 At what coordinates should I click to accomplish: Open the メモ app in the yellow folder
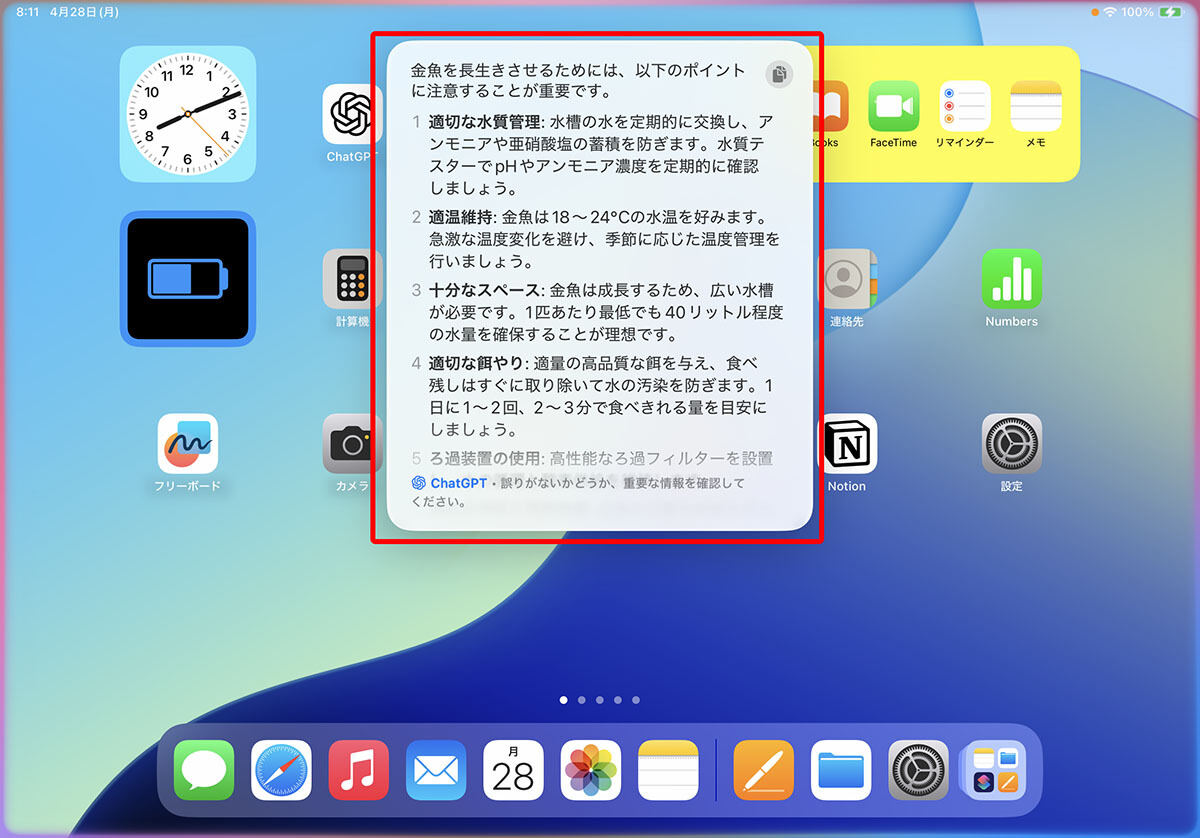pos(1036,106)
